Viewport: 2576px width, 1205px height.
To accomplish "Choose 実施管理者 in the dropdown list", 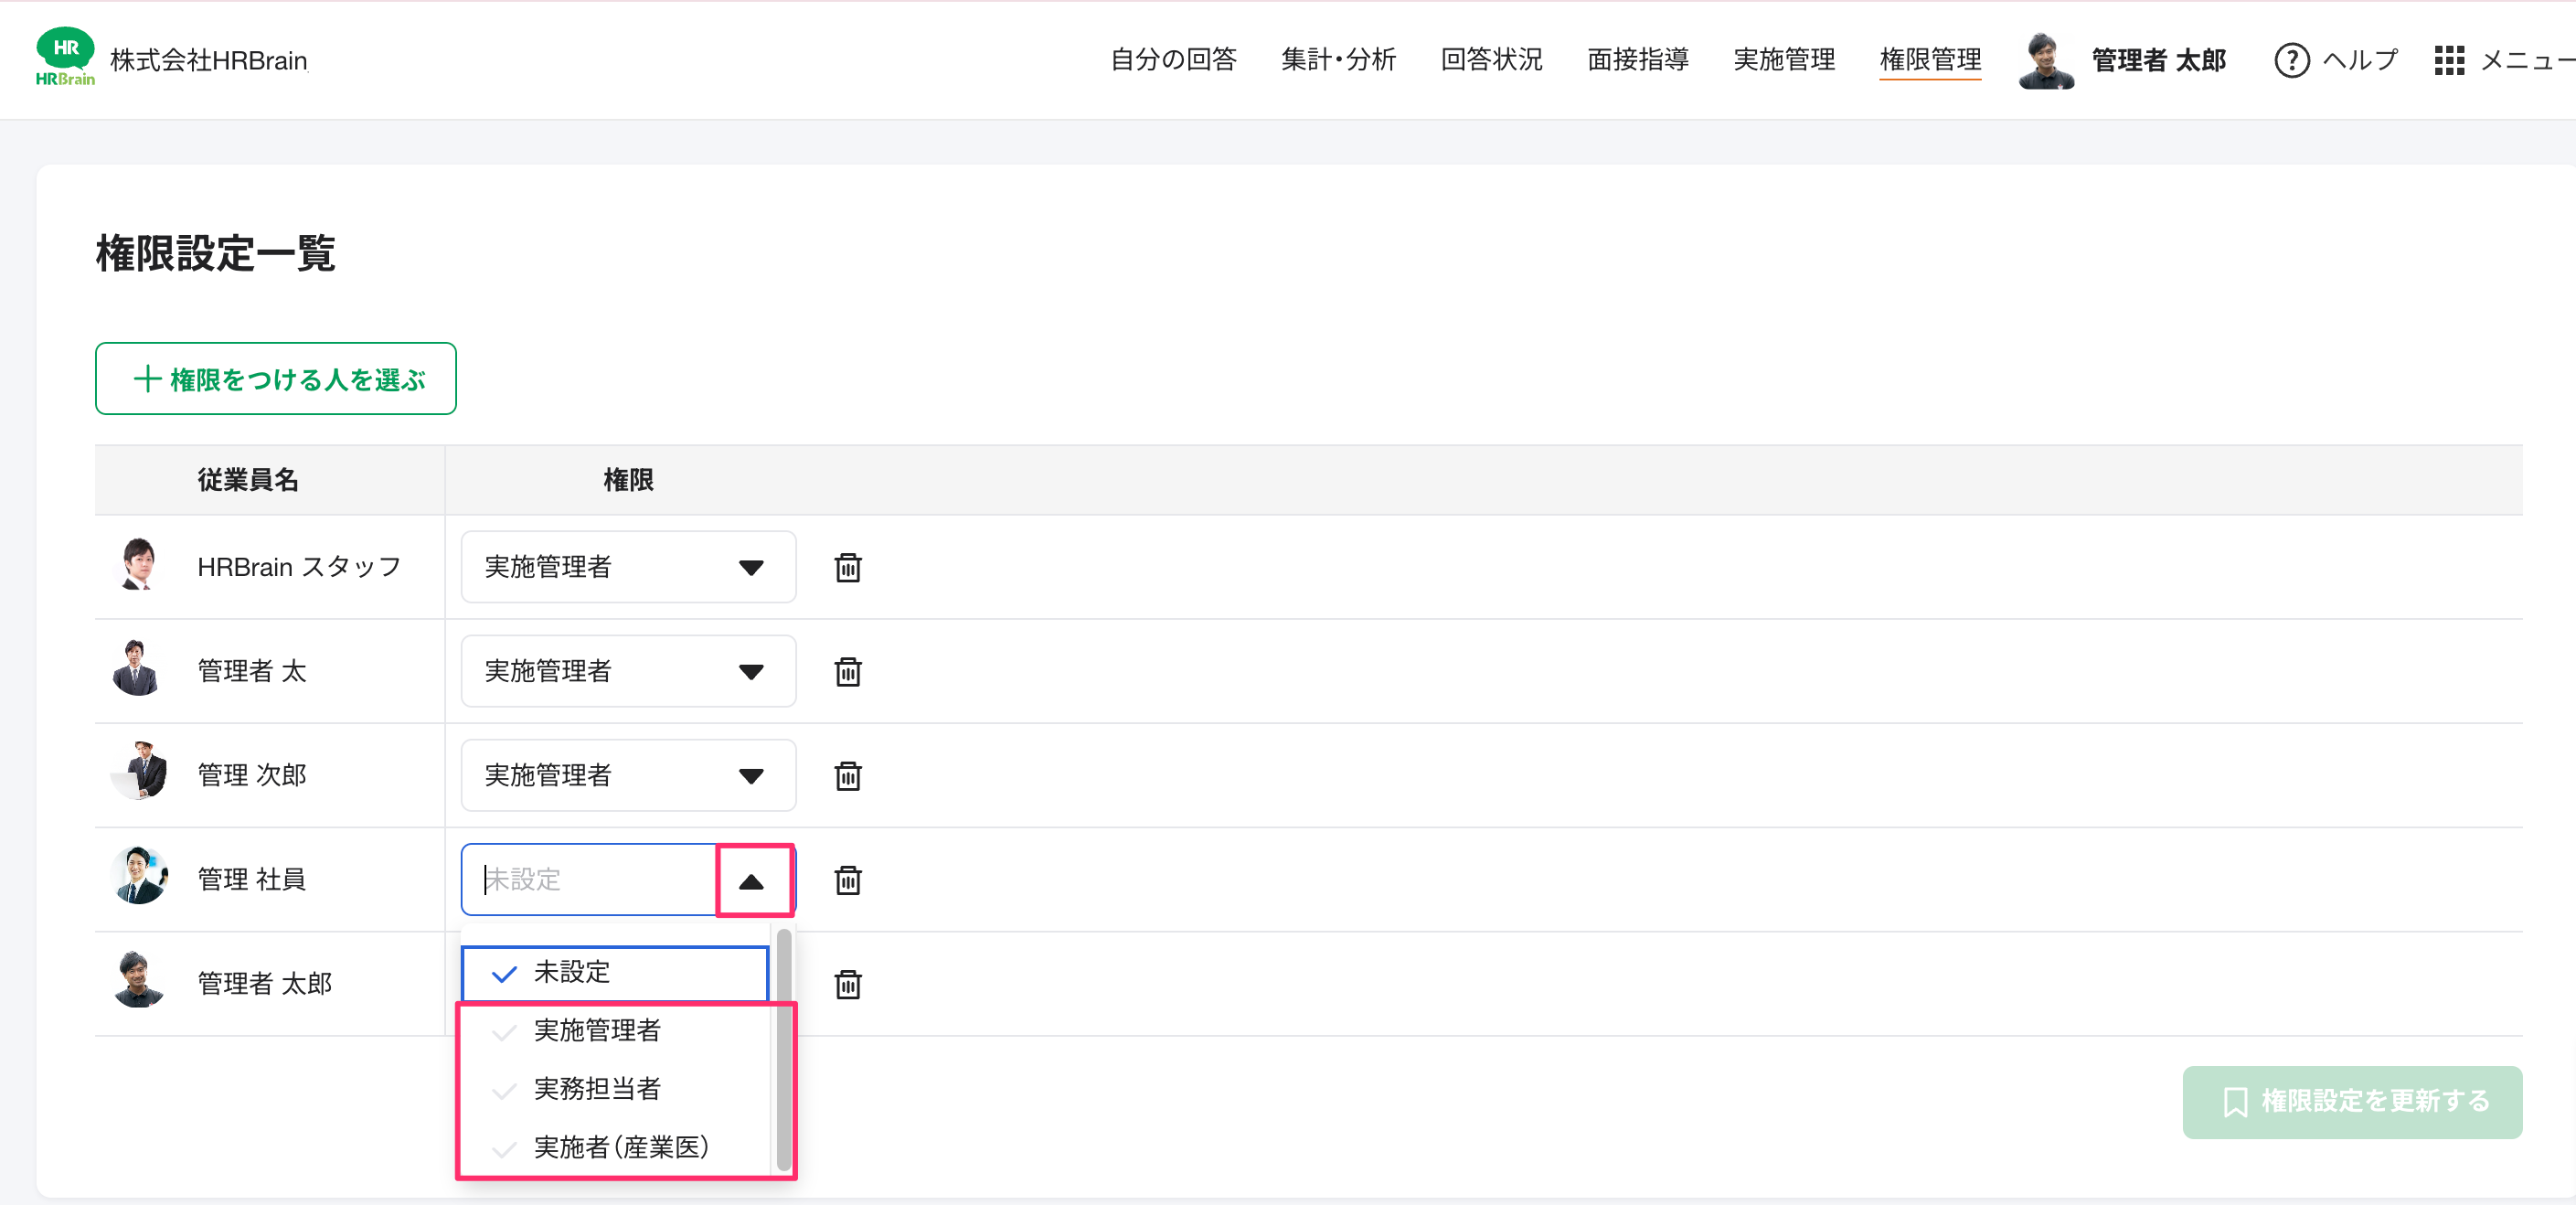I will (614, 1030).
